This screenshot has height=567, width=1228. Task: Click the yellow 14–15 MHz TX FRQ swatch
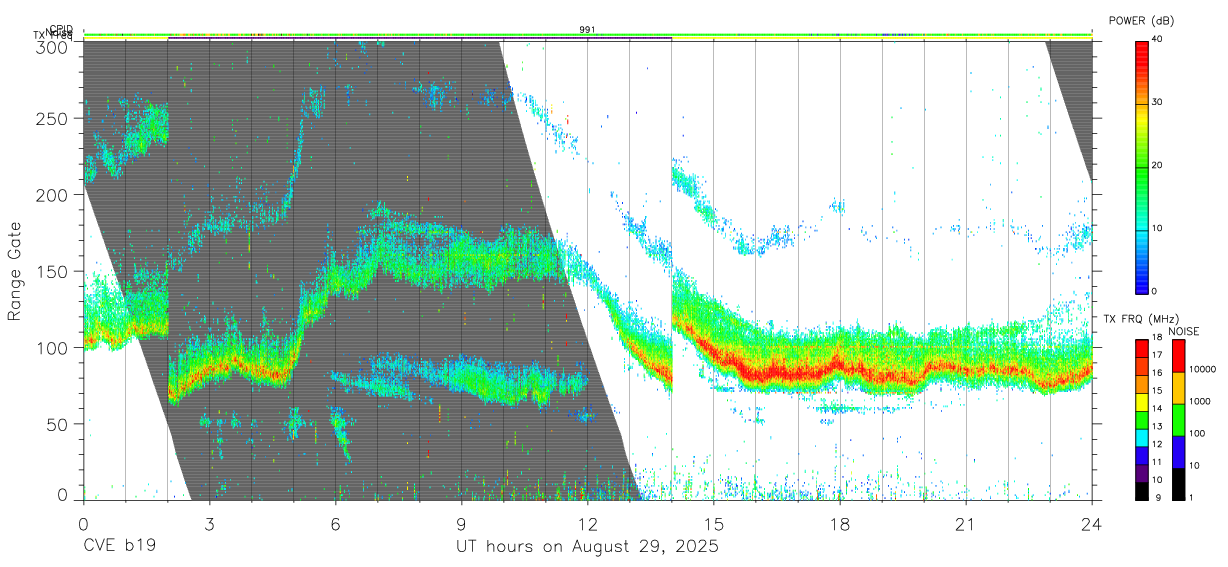point(1141,400)
